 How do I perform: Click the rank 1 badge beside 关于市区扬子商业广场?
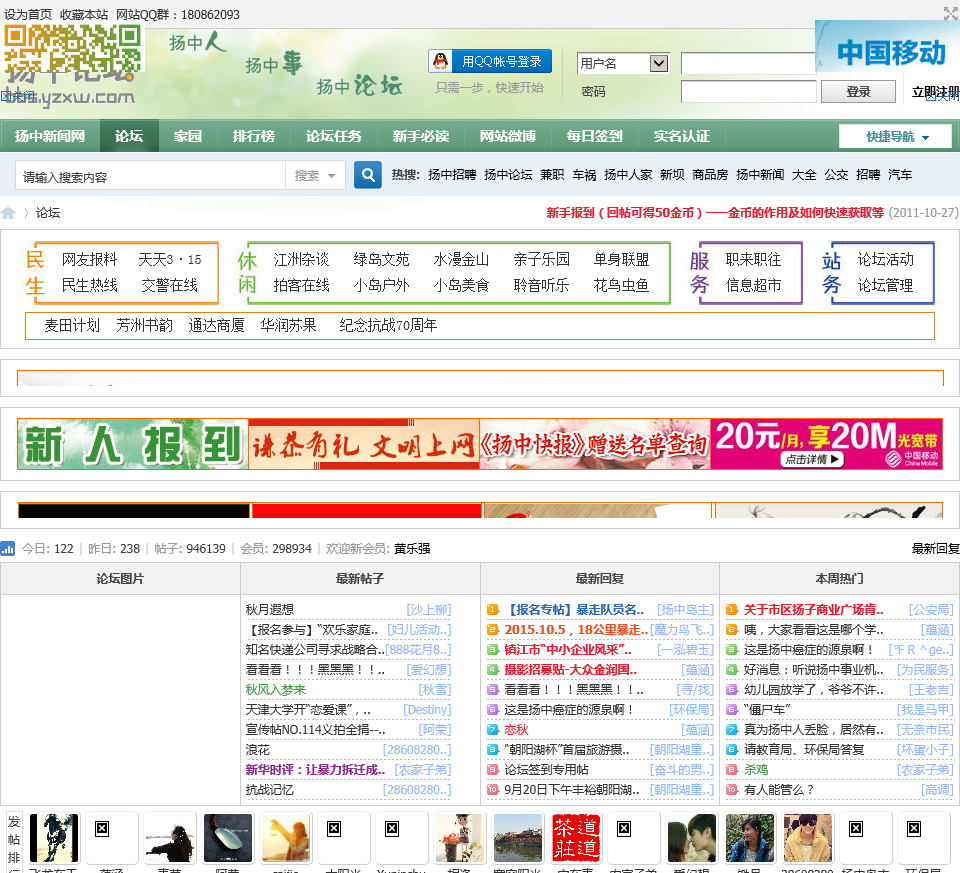pos(731,610)
